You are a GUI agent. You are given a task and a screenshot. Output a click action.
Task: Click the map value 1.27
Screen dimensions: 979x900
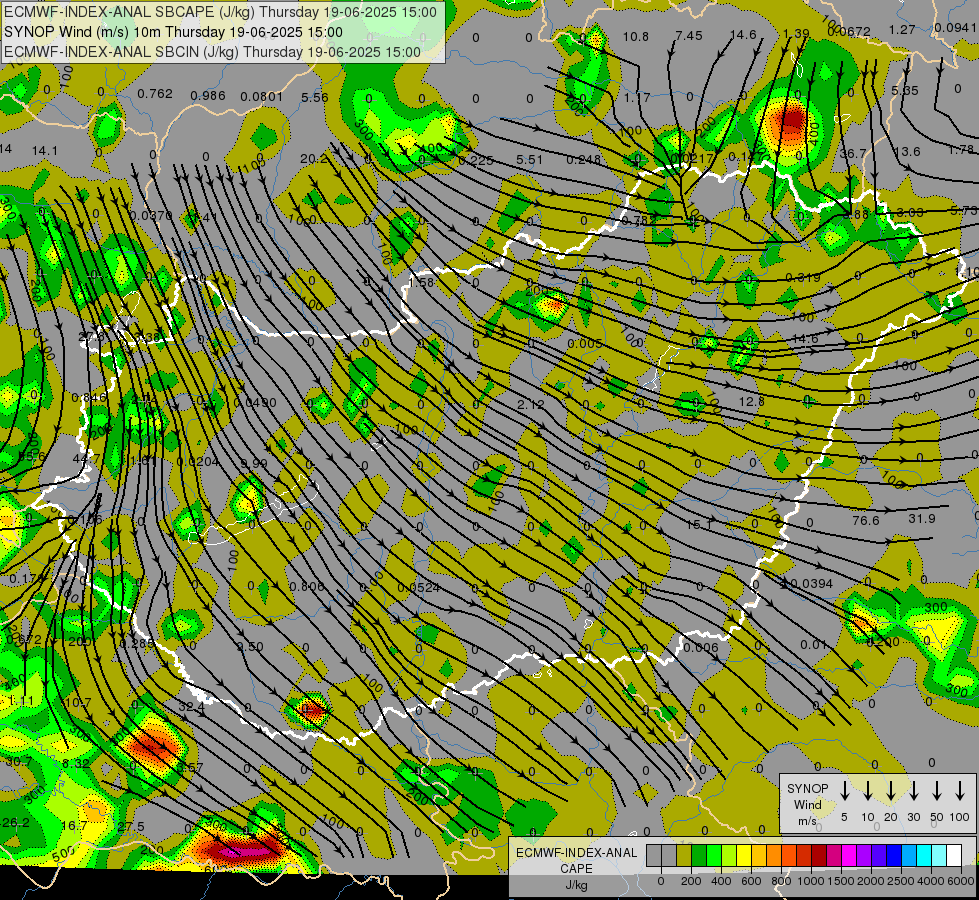902,29
